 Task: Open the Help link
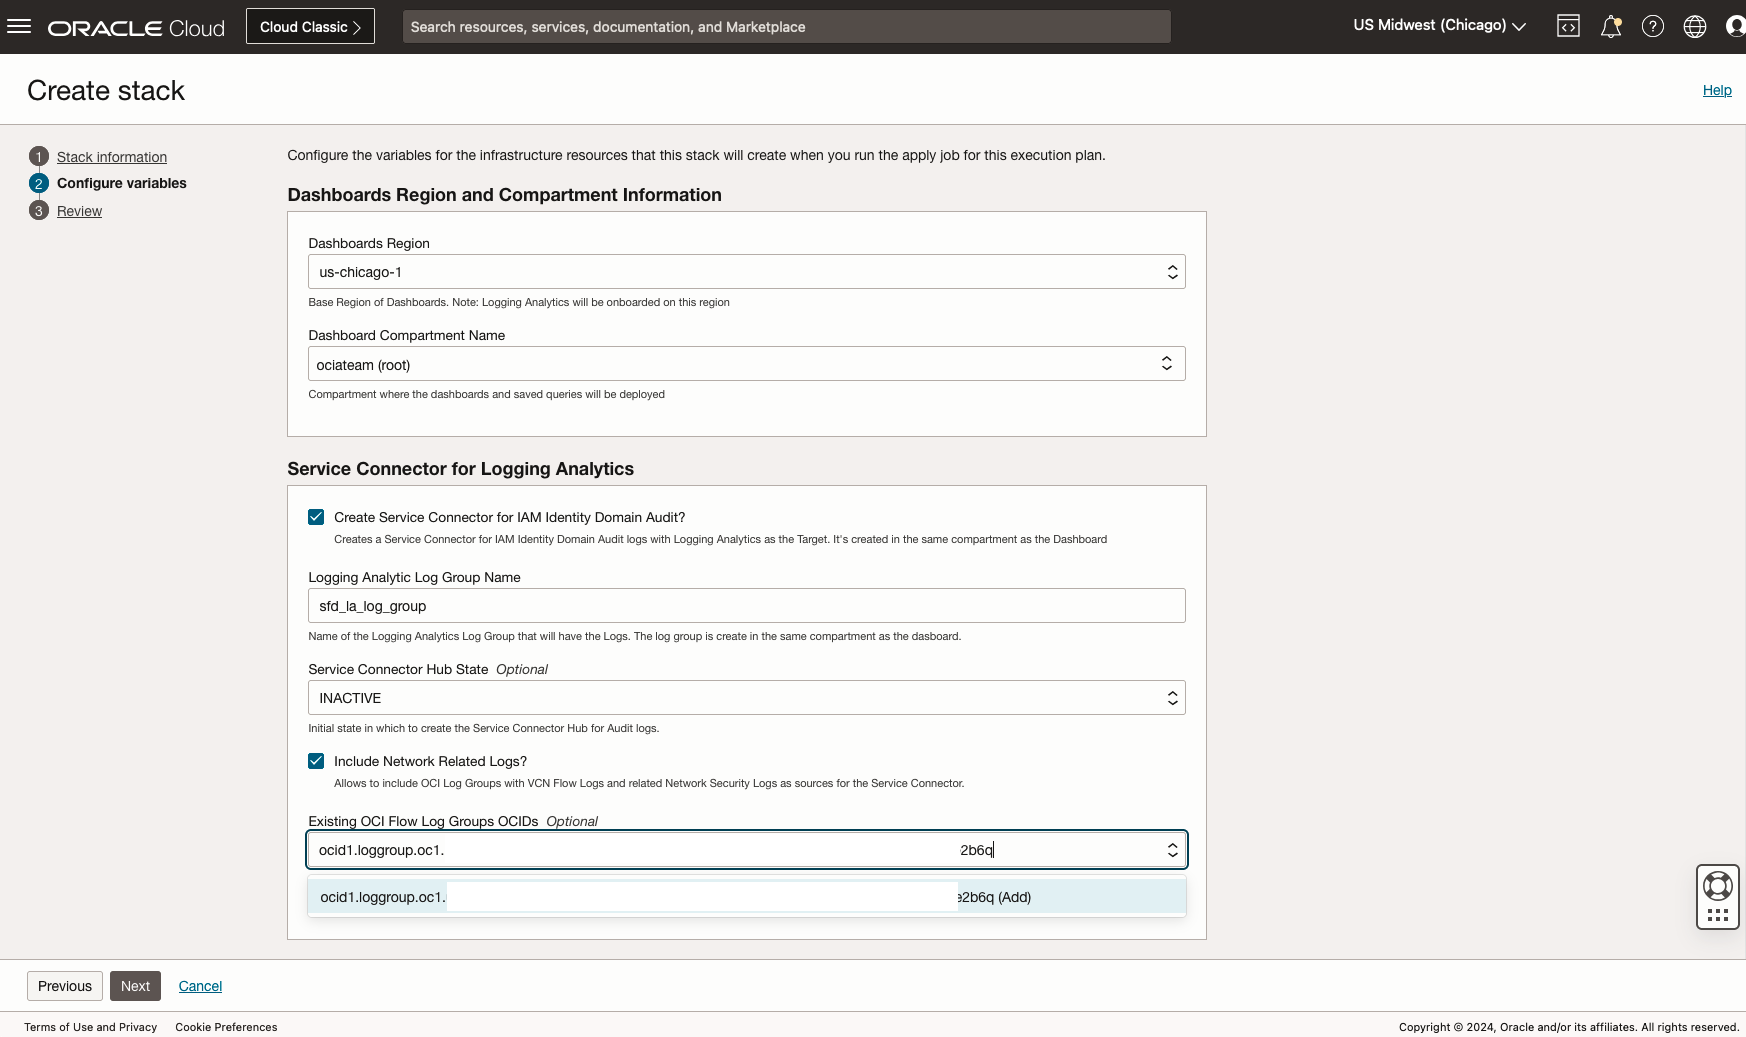(1716, 89)
